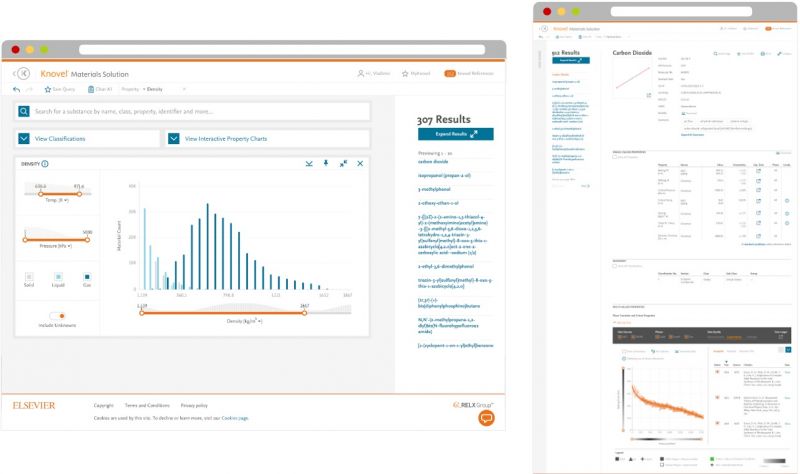Viewport: 800px width, 474px height.
Task: Click the first graph icon in properties table
Action: [758, 171]
